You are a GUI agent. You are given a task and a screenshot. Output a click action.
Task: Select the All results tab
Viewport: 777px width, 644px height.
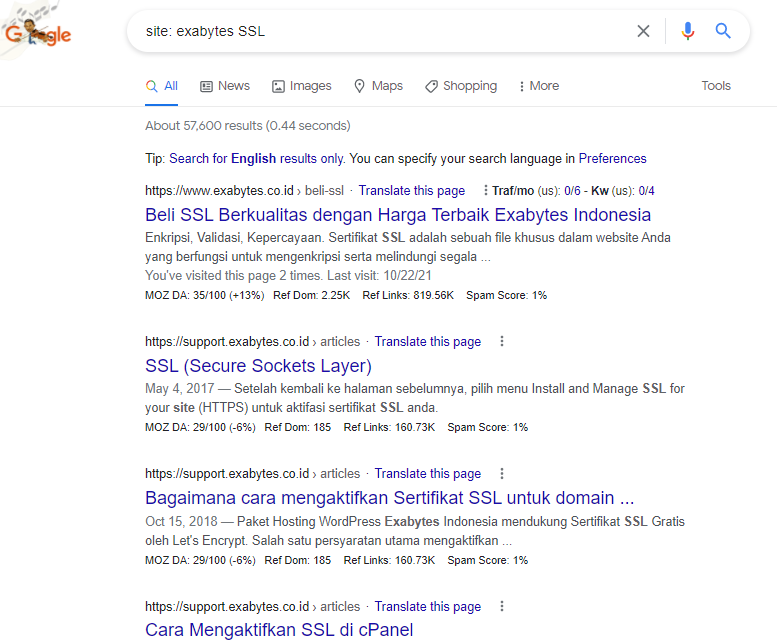162,86
